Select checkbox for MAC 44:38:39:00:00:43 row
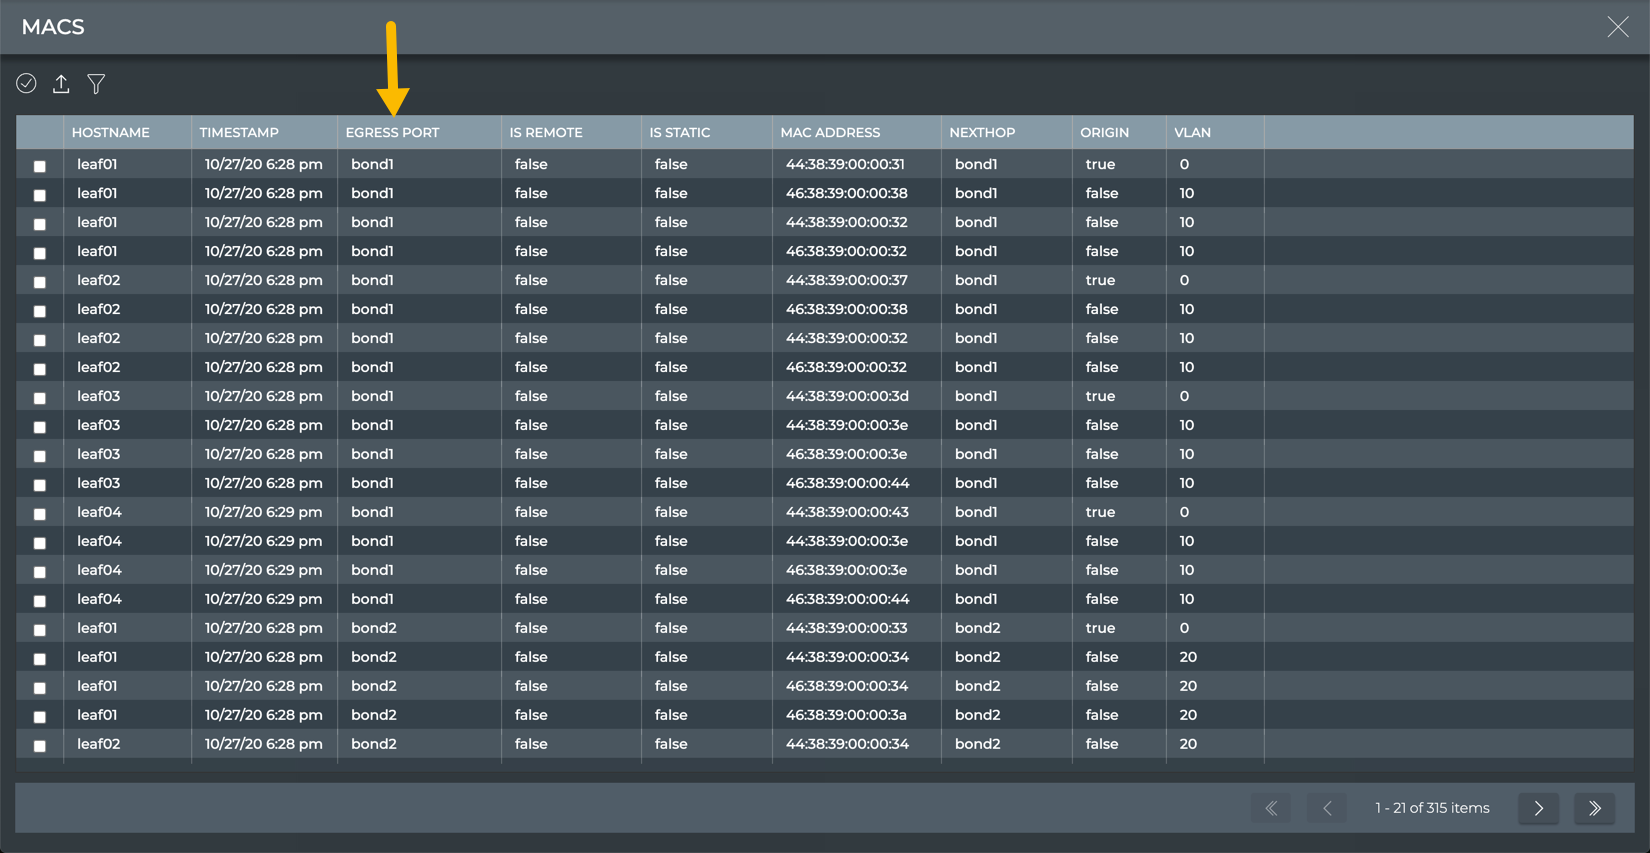 point(40,514)
